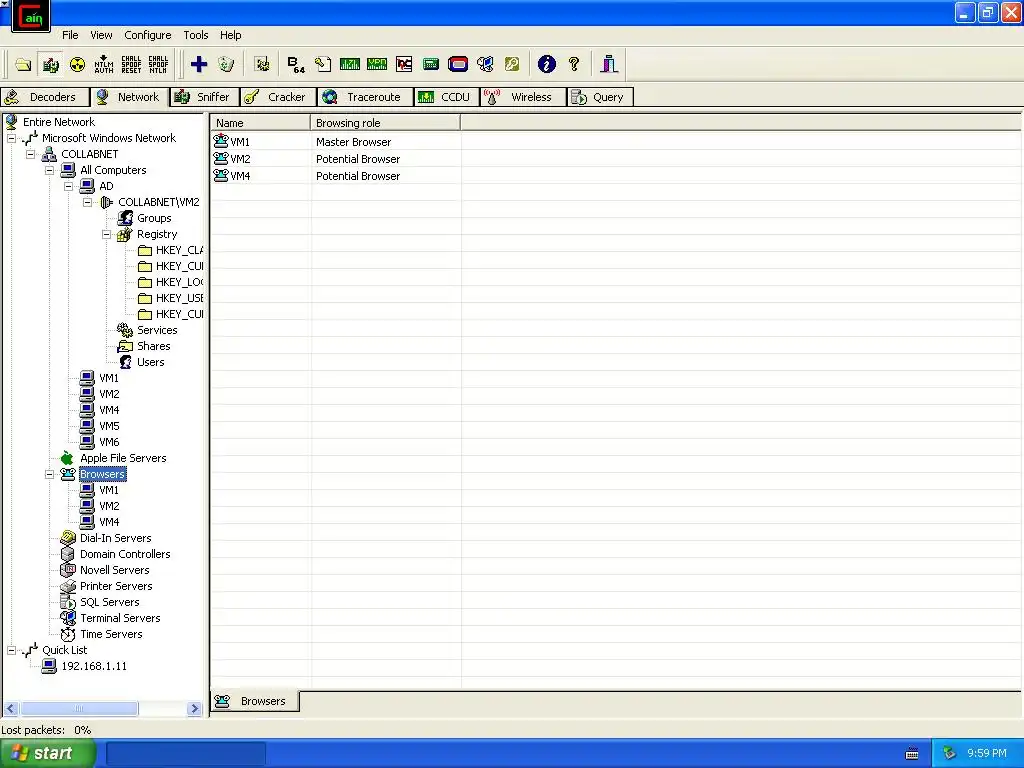Viewport: 1024px width, 768px height.
Task: Select SQL Servers in the tree
Action: point(109,602)
